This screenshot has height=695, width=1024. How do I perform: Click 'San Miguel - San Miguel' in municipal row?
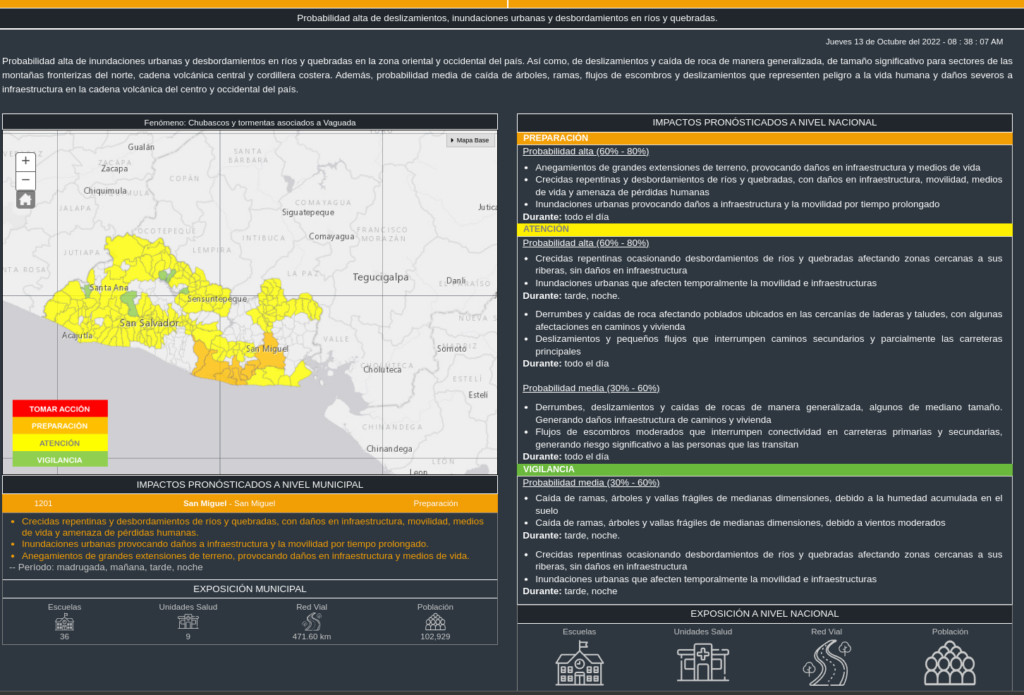[x=229, y=504]
